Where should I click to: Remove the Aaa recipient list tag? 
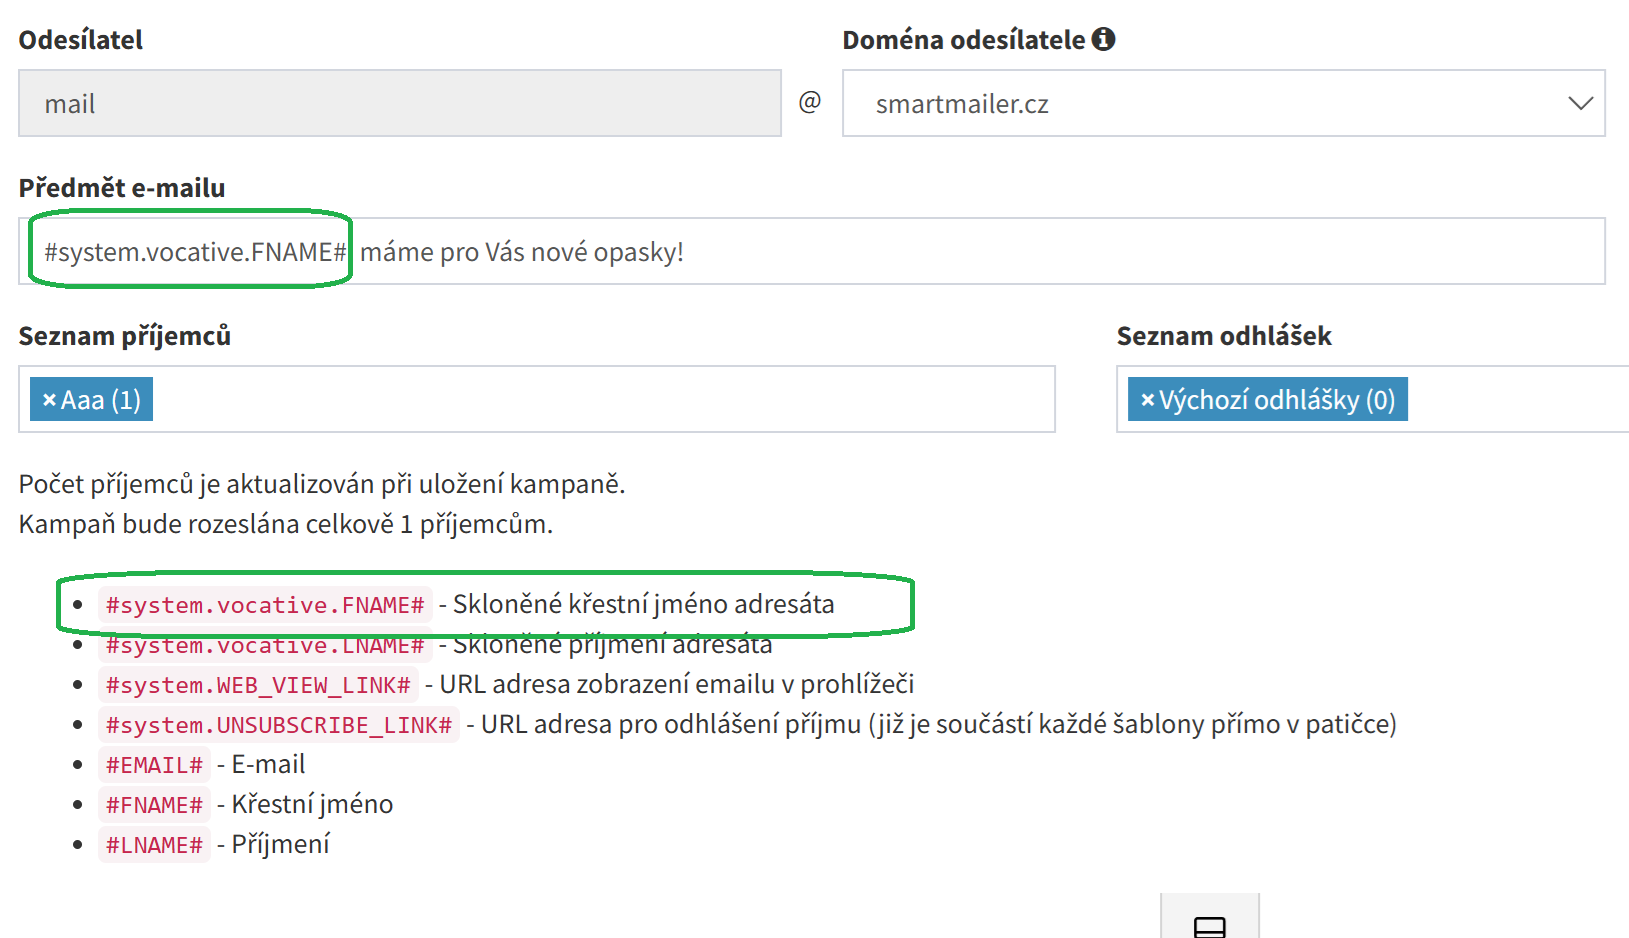tap(49, 400)
